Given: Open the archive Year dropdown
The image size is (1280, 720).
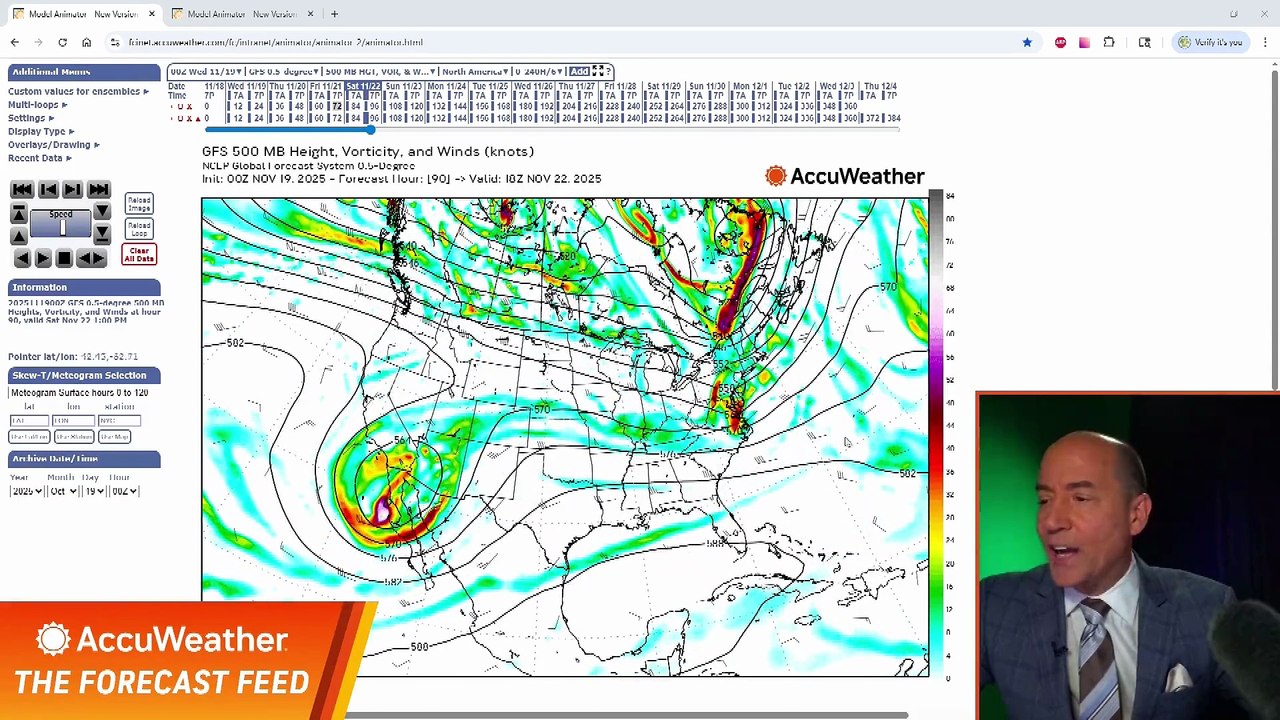Looking at the screenshot, I should pos(26,491).
